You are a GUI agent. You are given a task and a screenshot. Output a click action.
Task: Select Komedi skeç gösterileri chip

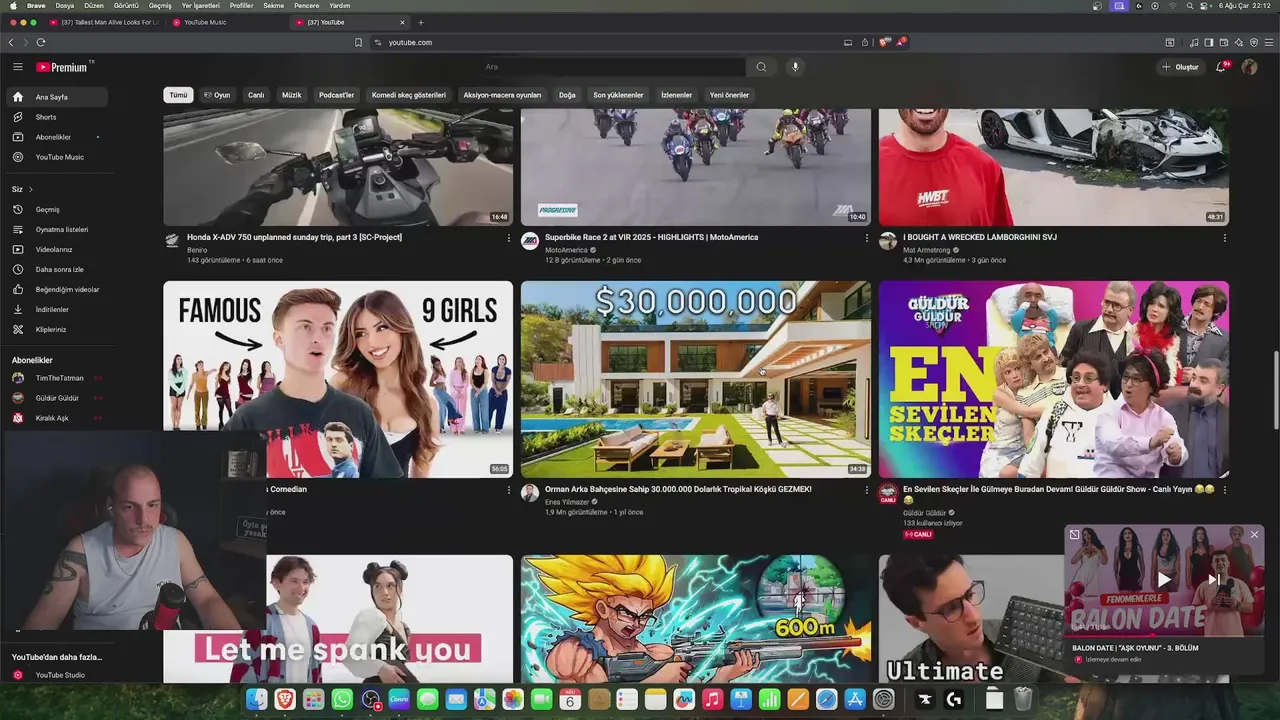point(409,95)
